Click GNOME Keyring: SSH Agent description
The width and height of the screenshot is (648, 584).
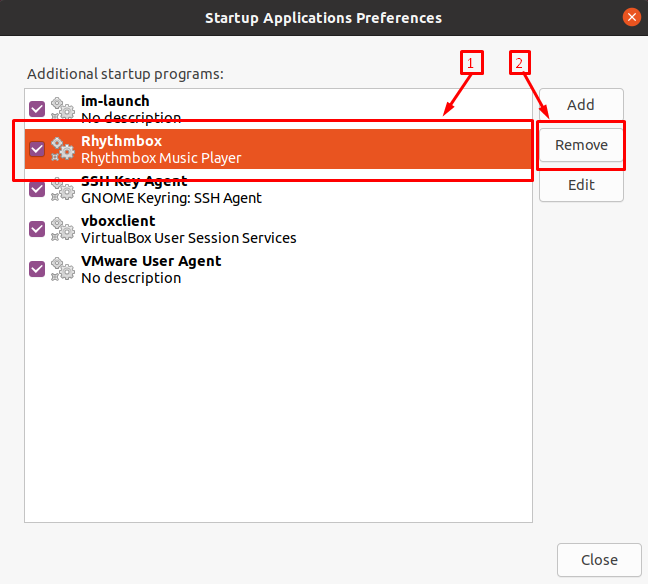(172, 198)
